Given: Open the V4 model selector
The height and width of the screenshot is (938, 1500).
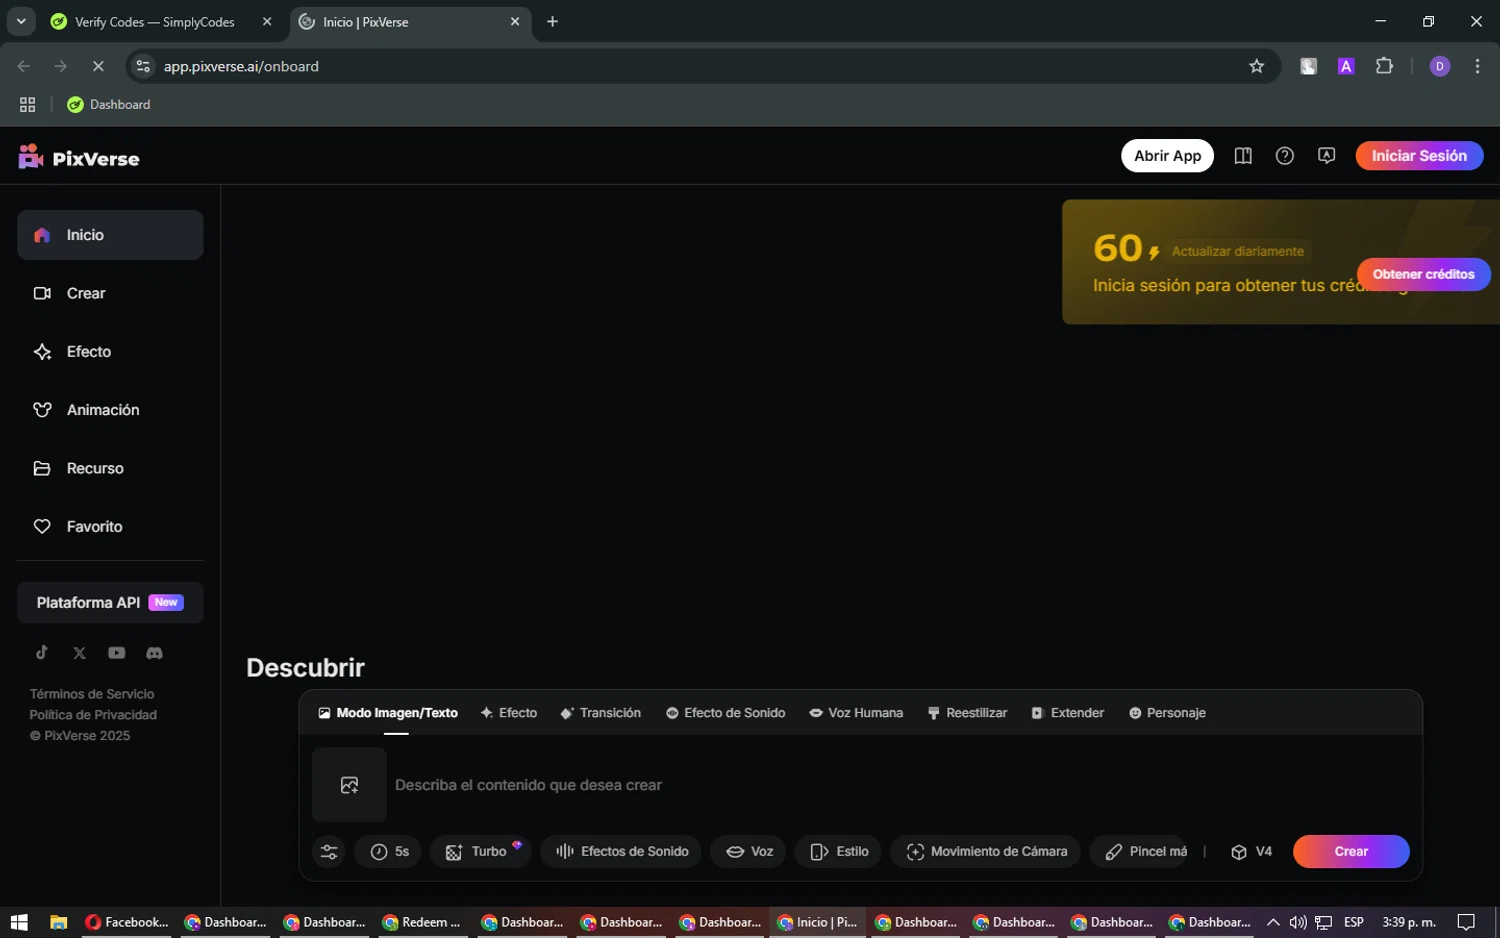Looking at the screenshot, I should tap(1251, 852).
